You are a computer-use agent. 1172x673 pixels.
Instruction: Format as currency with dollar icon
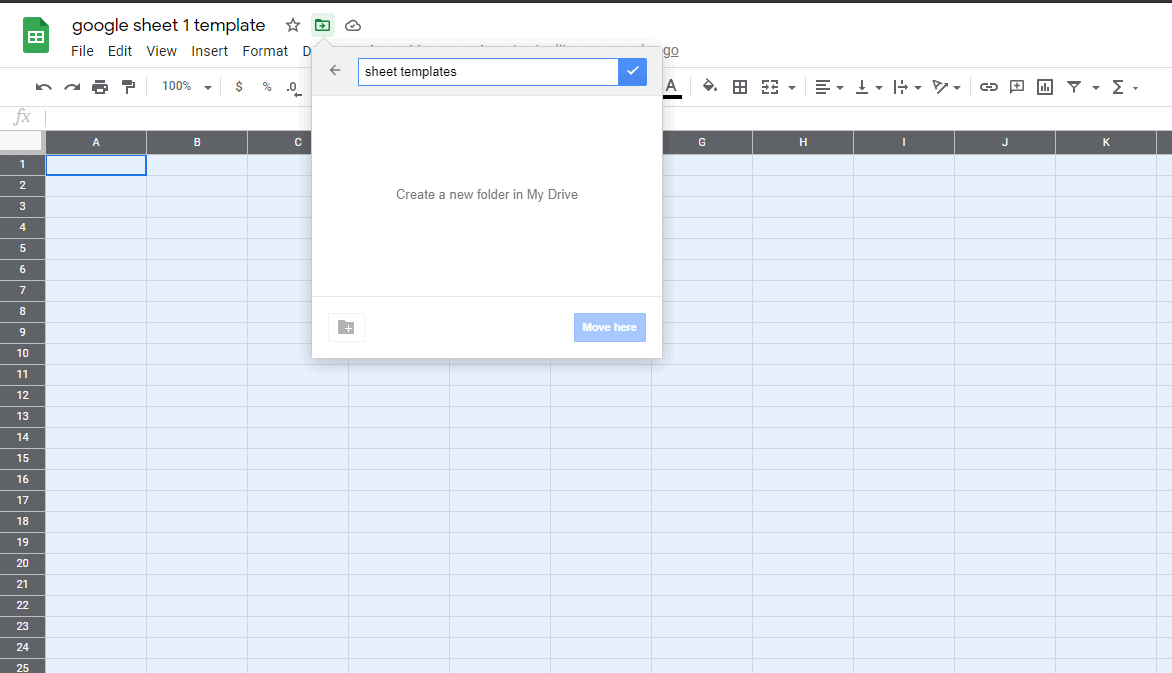(239, 87)
